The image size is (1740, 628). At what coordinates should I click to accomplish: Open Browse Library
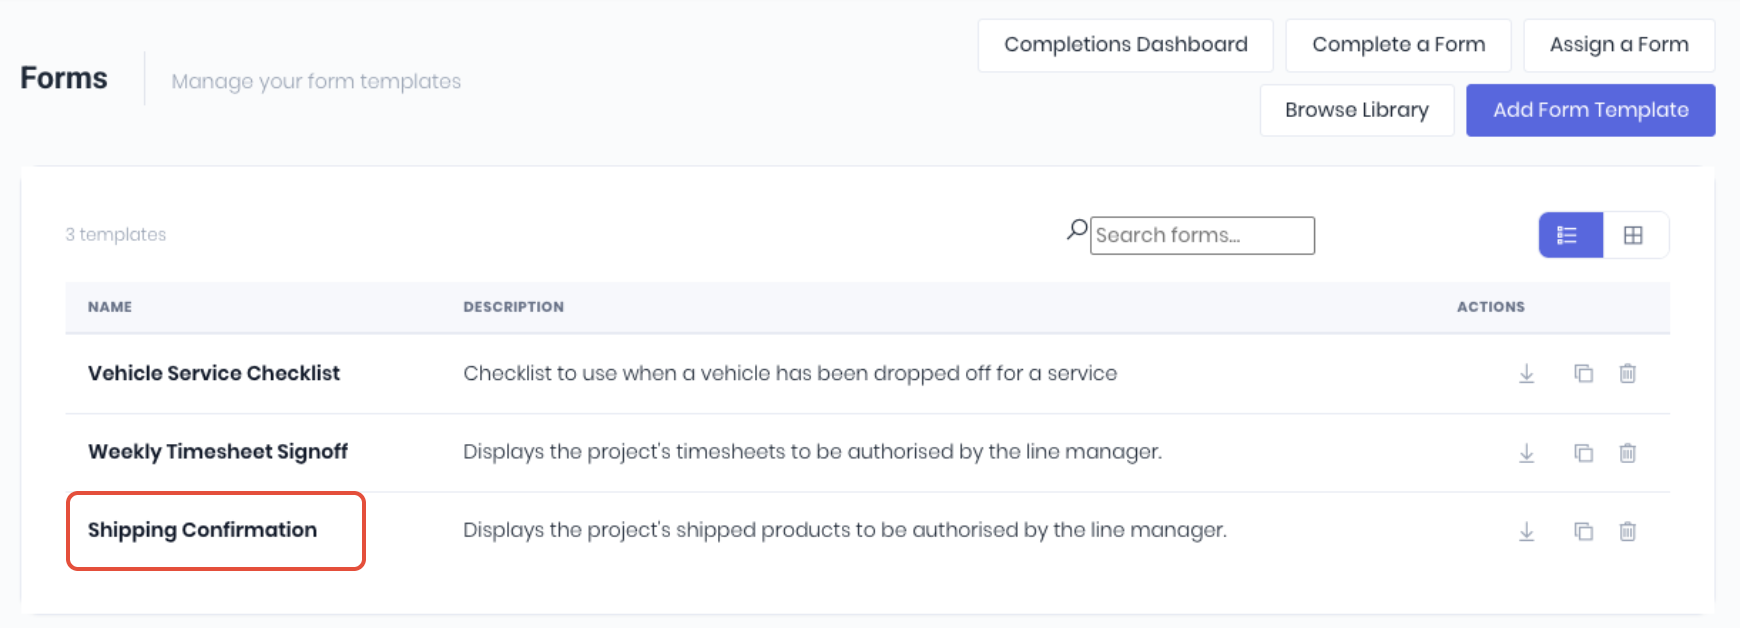click(1356, 110)
